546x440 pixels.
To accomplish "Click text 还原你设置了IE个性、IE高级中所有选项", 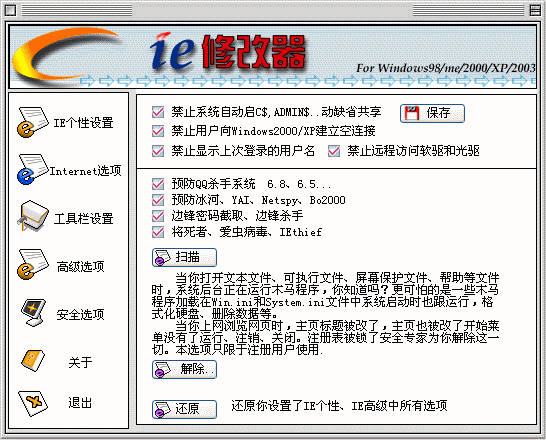I will click(339, 406).
